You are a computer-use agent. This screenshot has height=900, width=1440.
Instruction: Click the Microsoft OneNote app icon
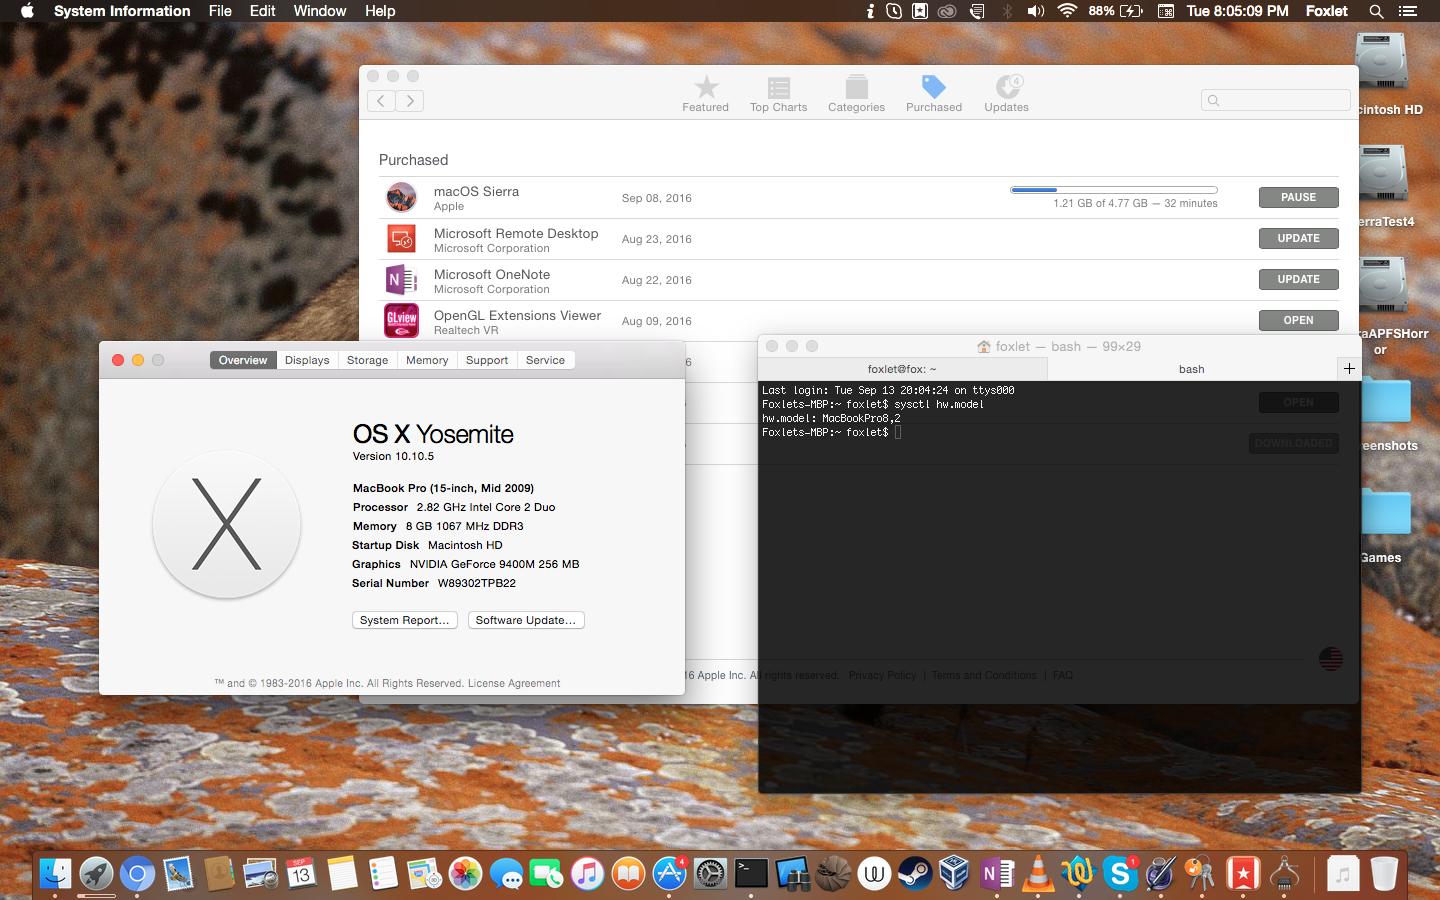click(x=401, y=280)
